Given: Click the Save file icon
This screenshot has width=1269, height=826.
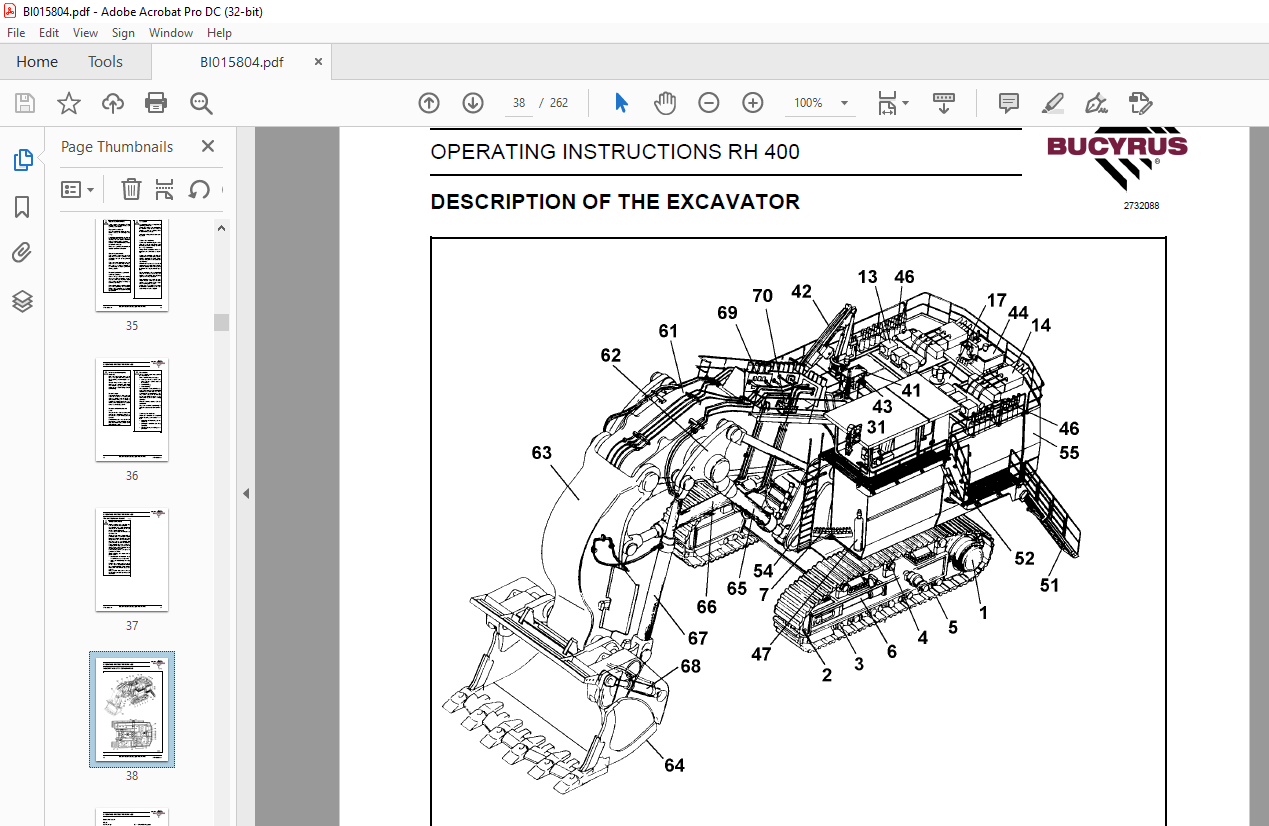Looking at the screenshot, I should (x=25, y=103).
